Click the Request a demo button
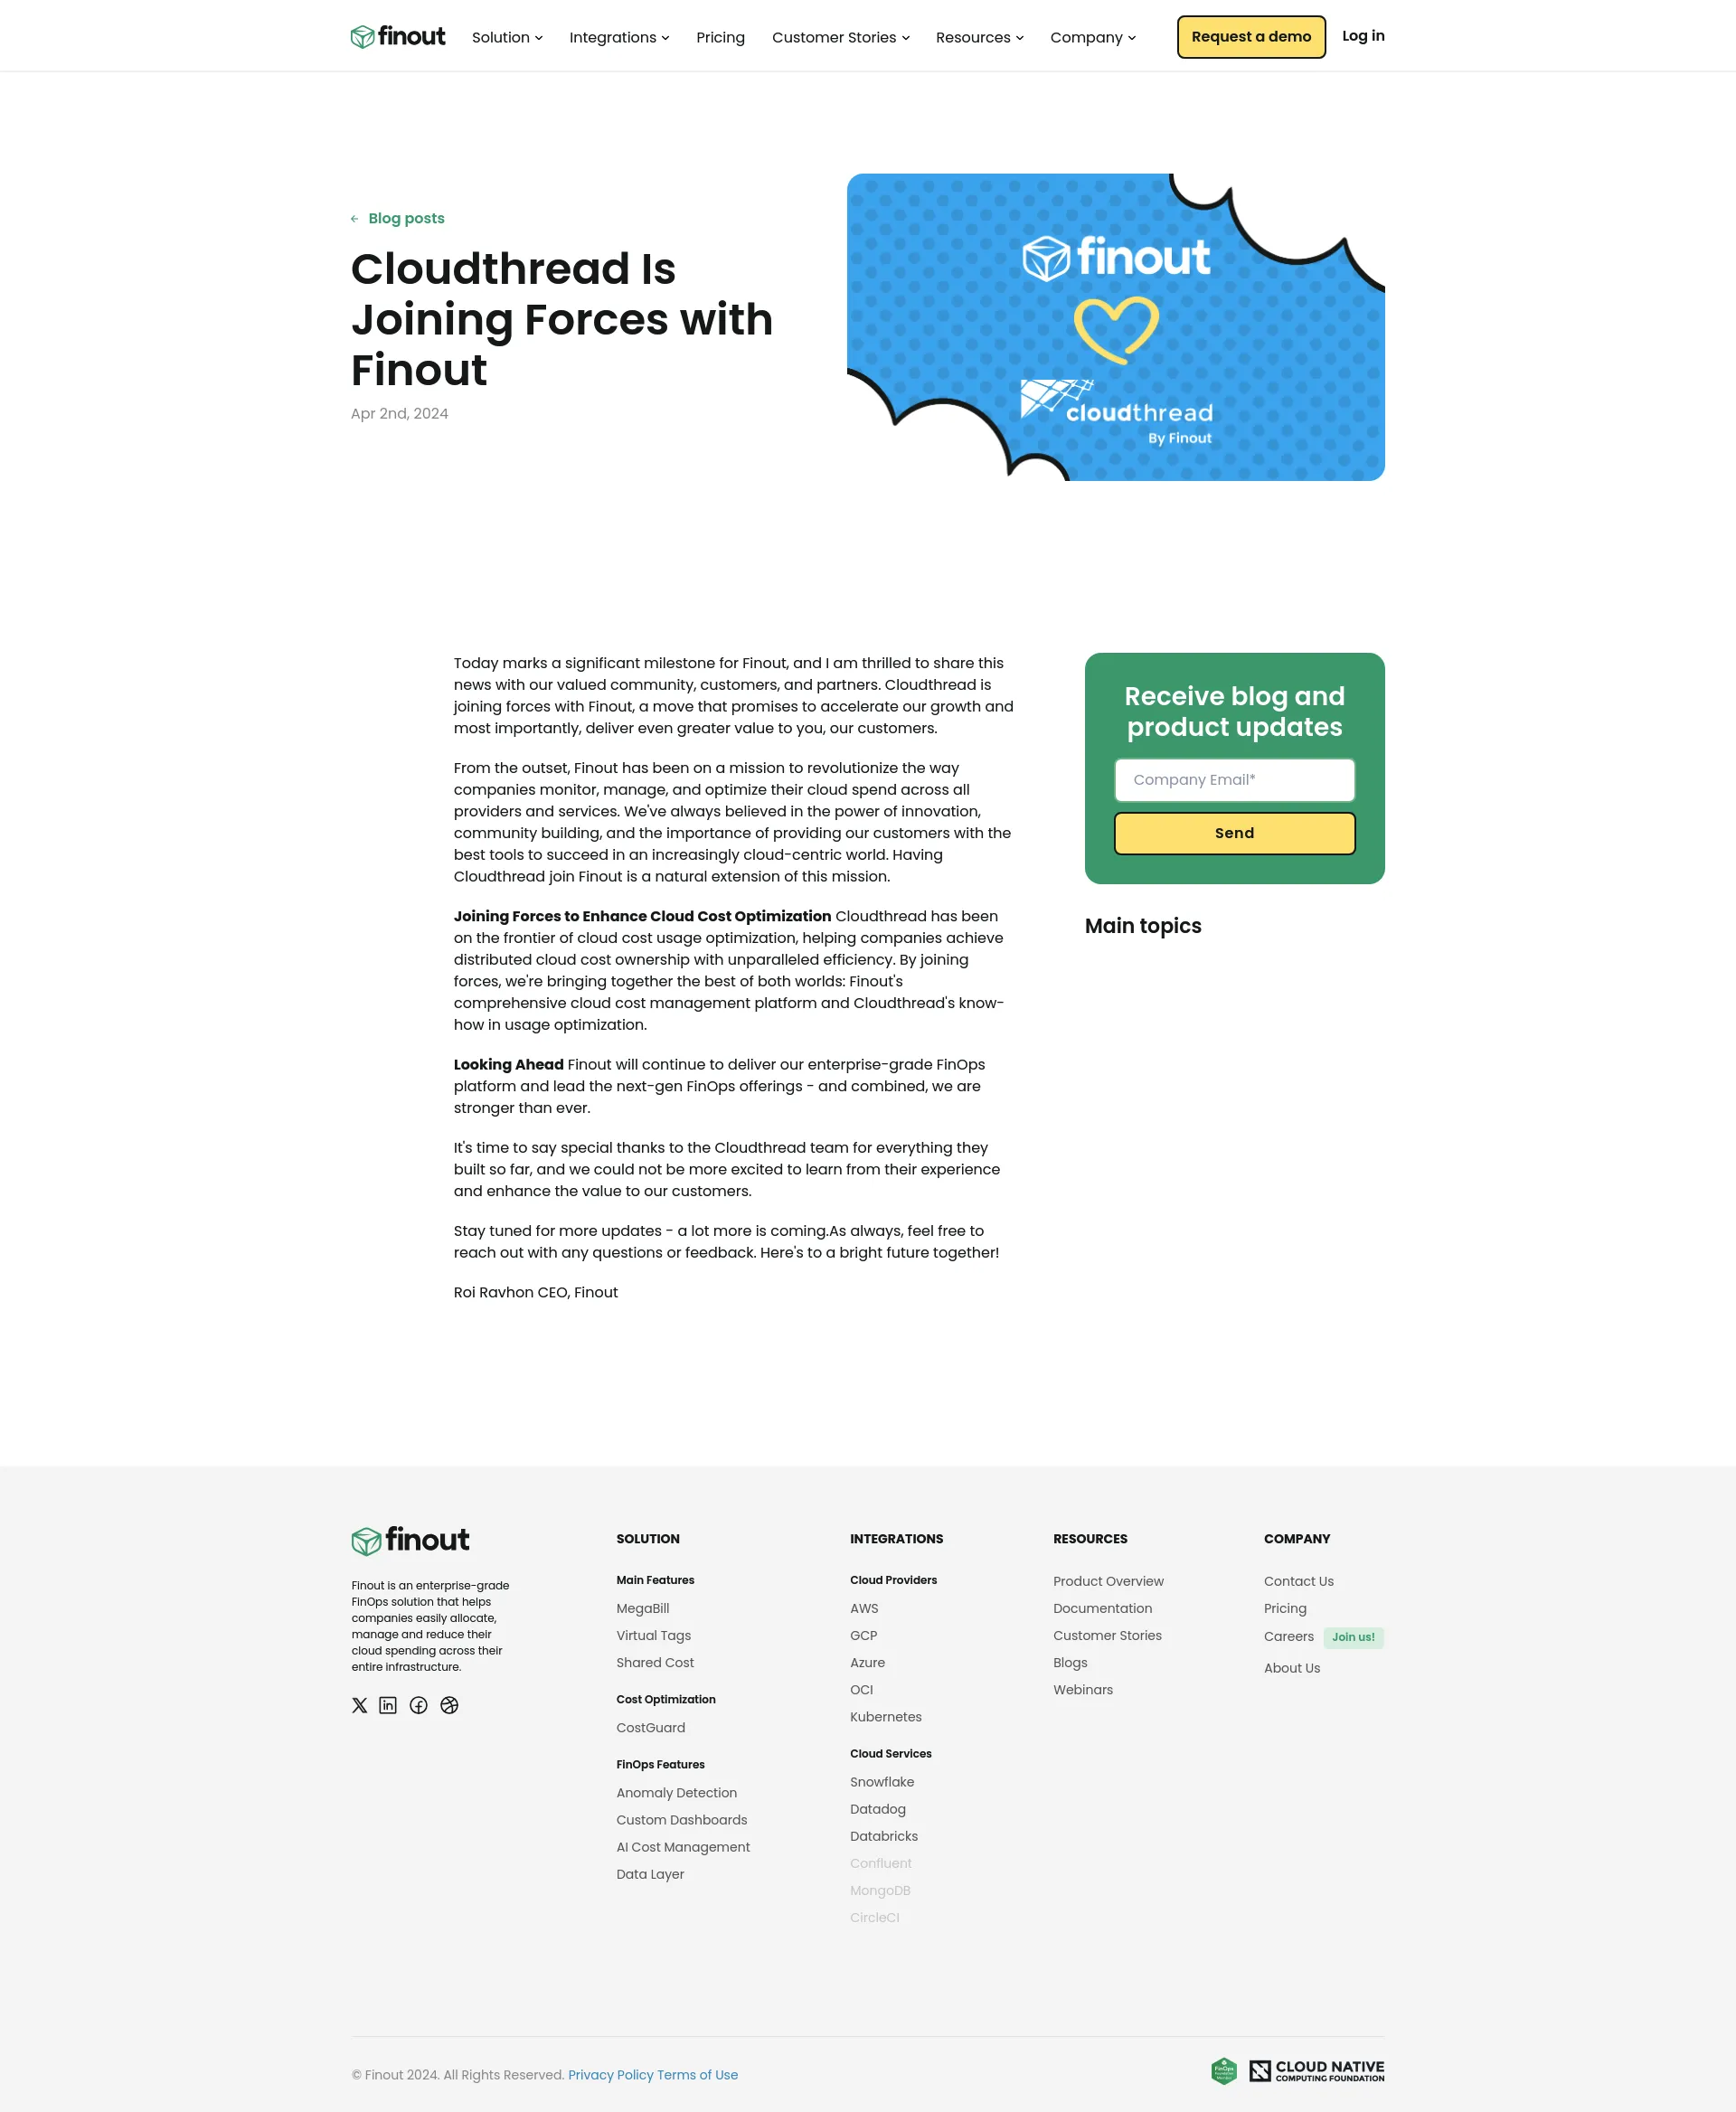This screenshot has height=2112, width=1736. pyautogui.click(x=1249, y=35)
